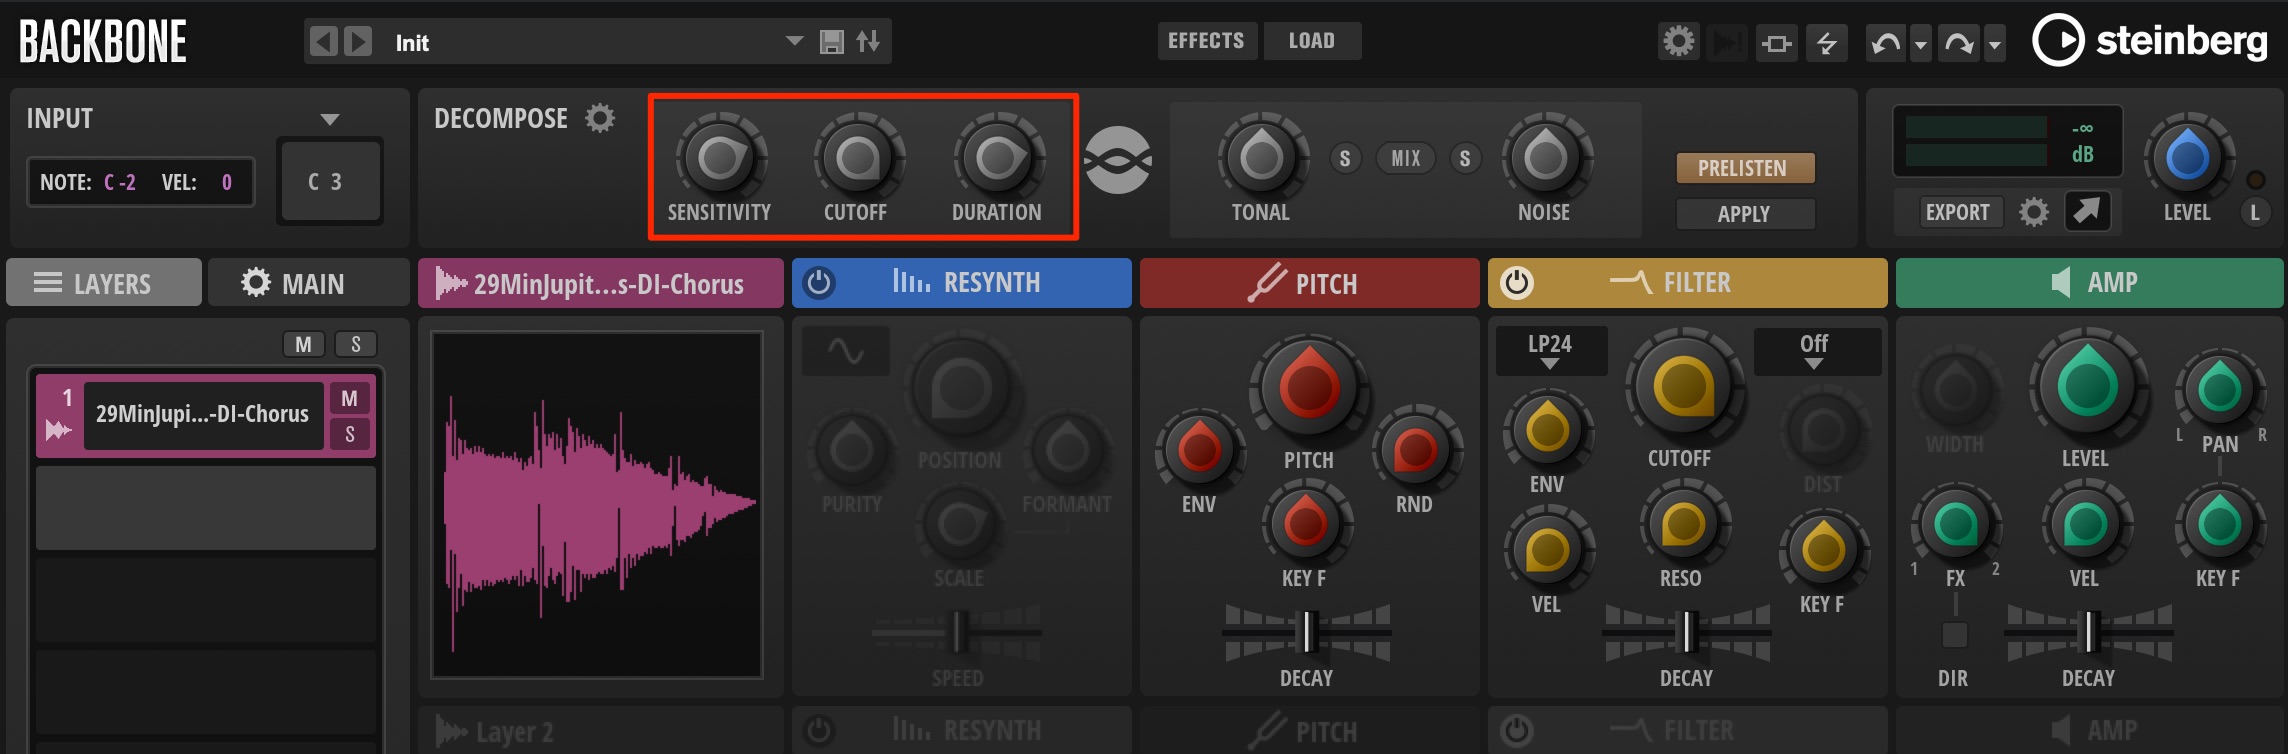The height and width of the screenshot is (754, 2288).
Task: Select the empty second layer slot
Action: point(206,508)
